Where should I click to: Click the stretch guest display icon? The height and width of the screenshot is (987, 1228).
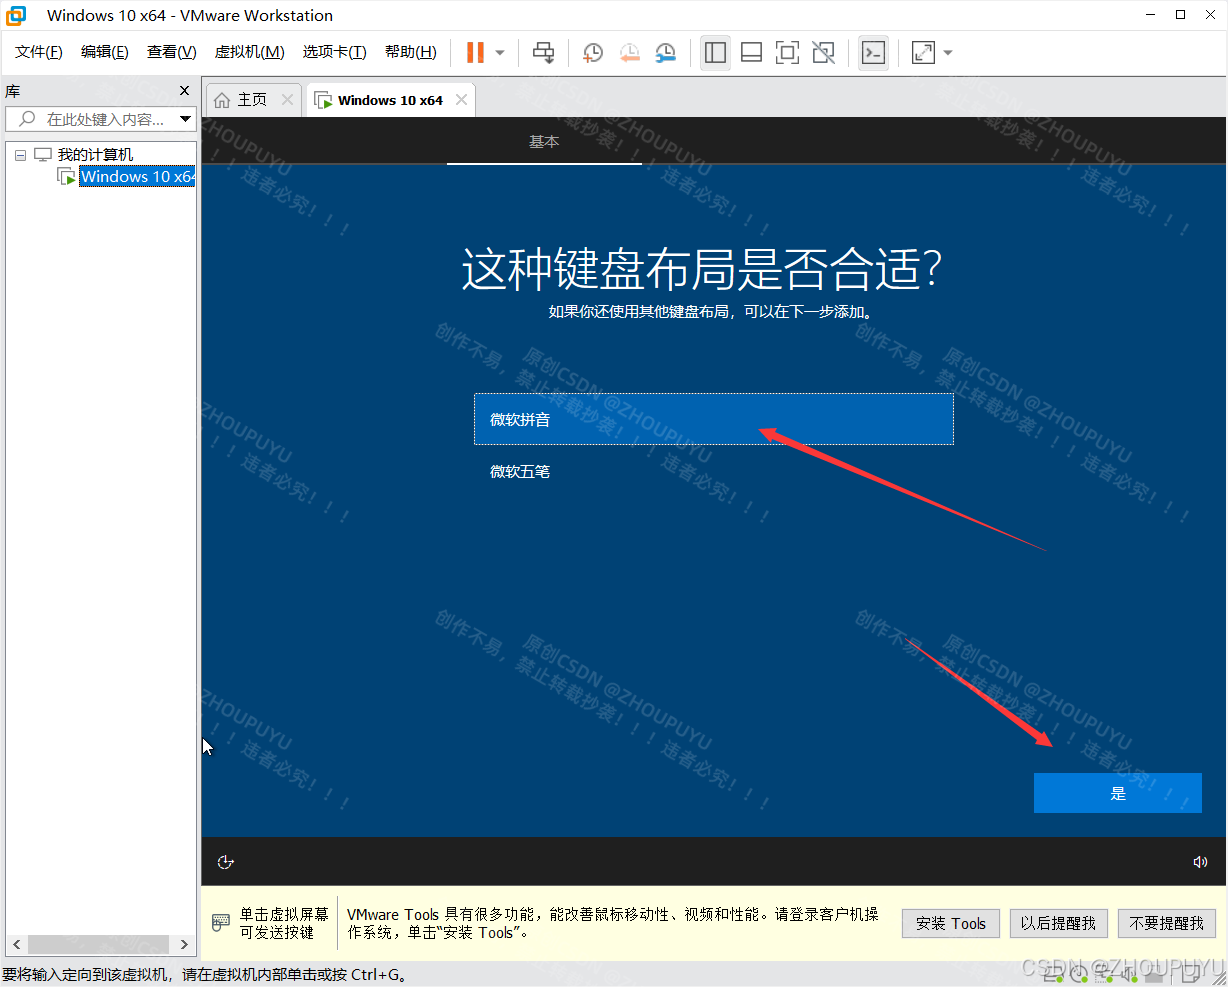point(923,52)
